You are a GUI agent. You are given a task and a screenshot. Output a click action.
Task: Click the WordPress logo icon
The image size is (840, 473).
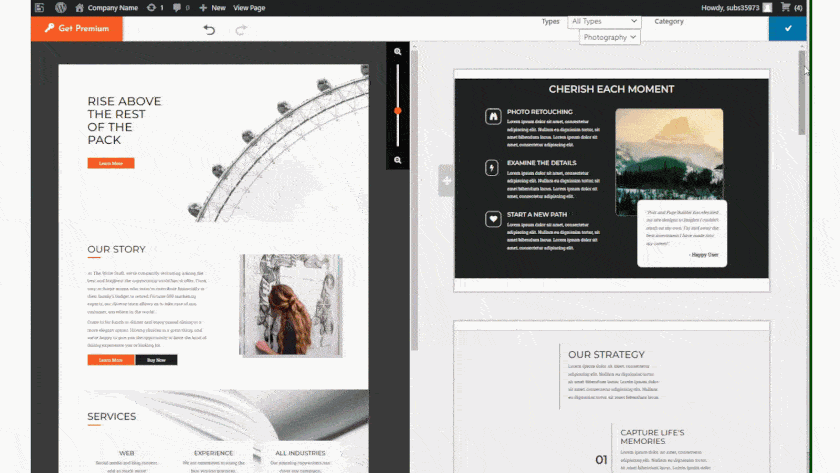[61, 7]
